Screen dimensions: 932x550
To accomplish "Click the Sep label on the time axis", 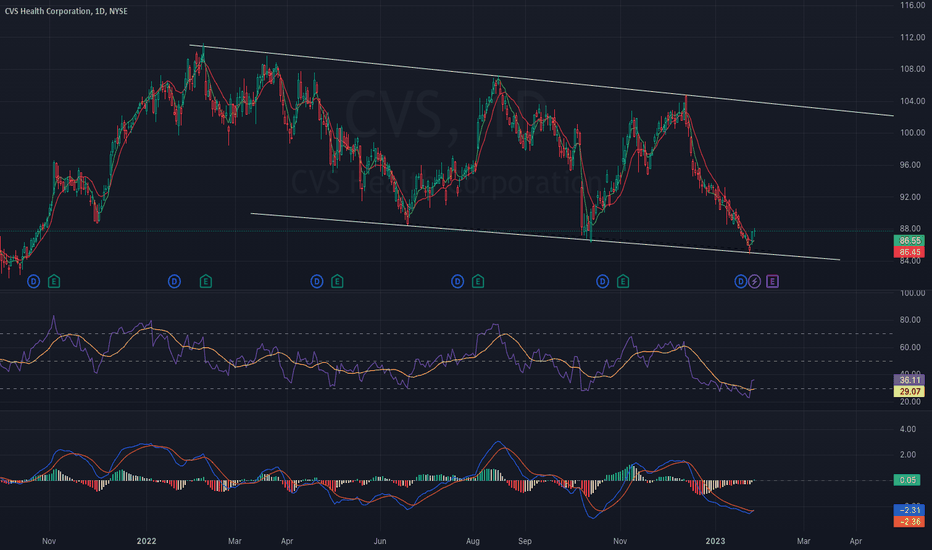I will (x=525, y=541).
